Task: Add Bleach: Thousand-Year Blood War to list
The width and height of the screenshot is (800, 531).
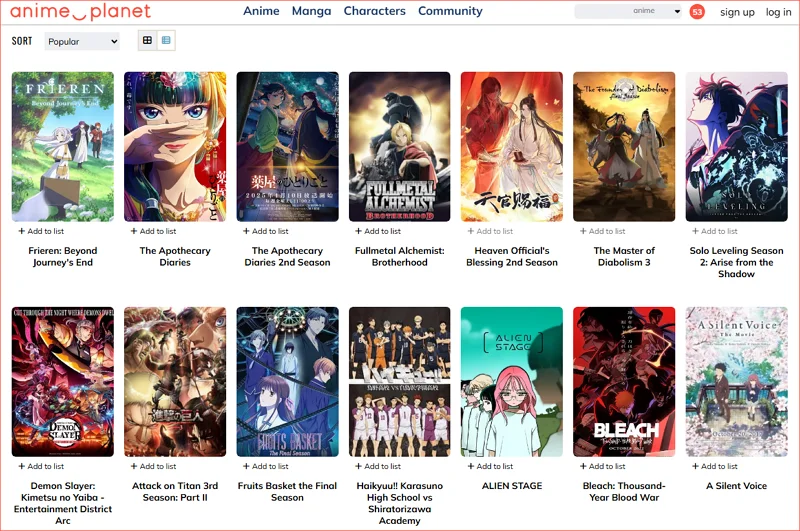Action: [603, 466]
